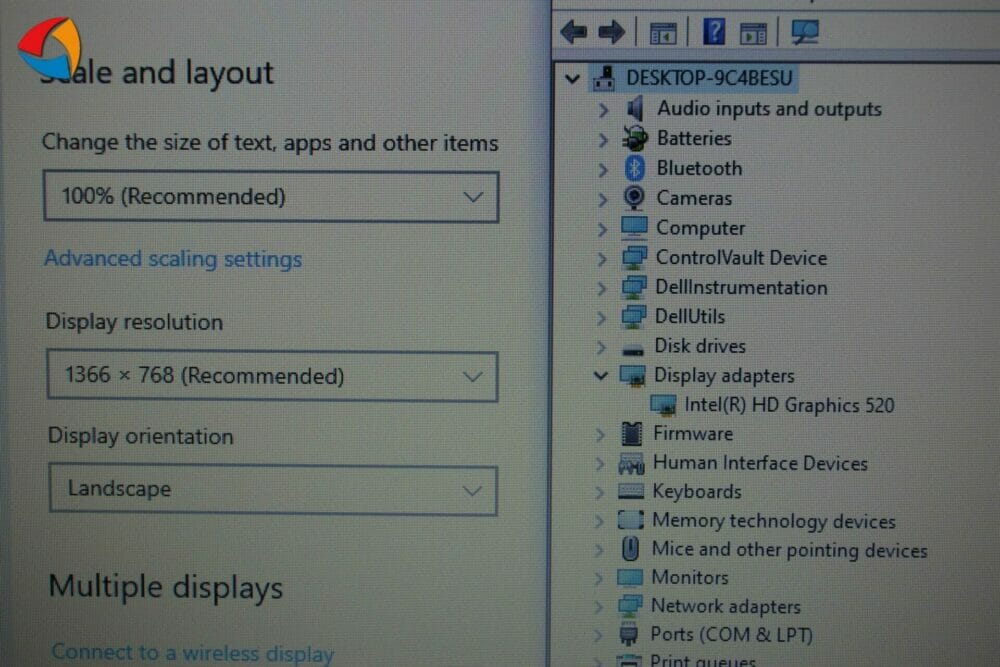The width and height of the screenshot is (1000, 667).
Task: Open the Display orientation Landscape dropdown
Action: pyautogui.click(x=273, y=490)
